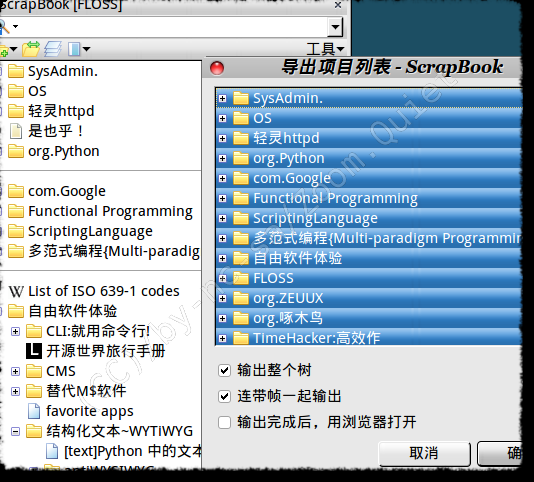This screenshot has width=534, height=482.
Task: Select Functional Programming folder in sidebar
Action: (x=110, y=211)
